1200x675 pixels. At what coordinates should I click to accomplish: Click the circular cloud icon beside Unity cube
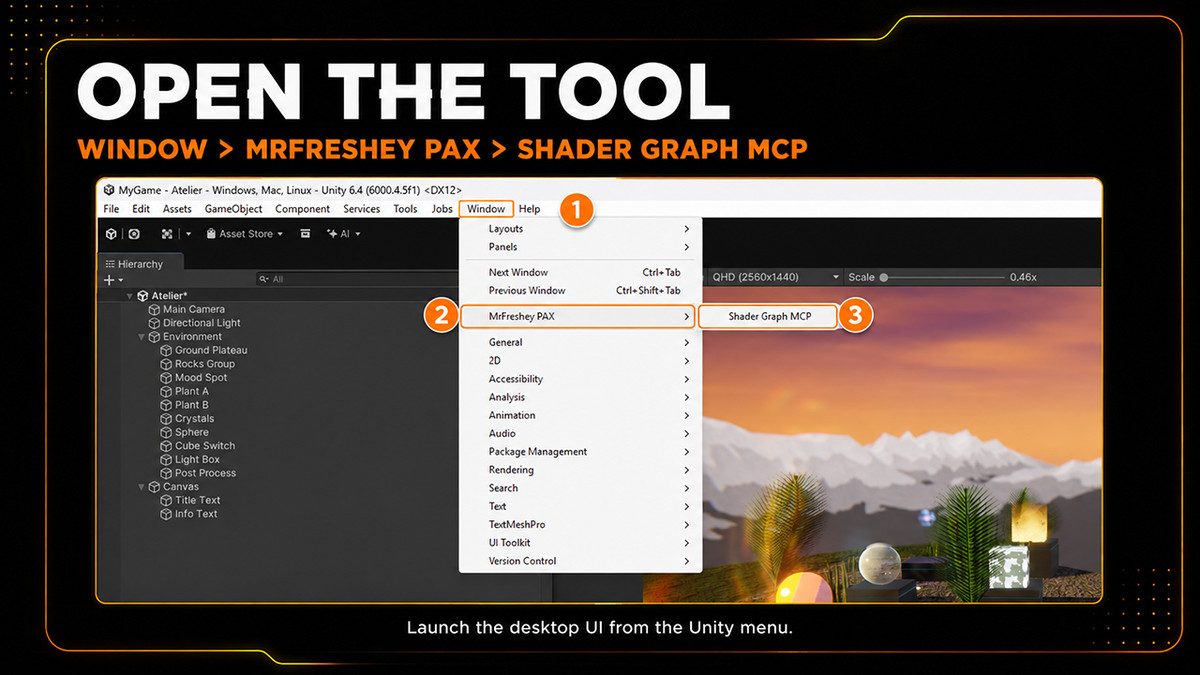tap(134, 234)
